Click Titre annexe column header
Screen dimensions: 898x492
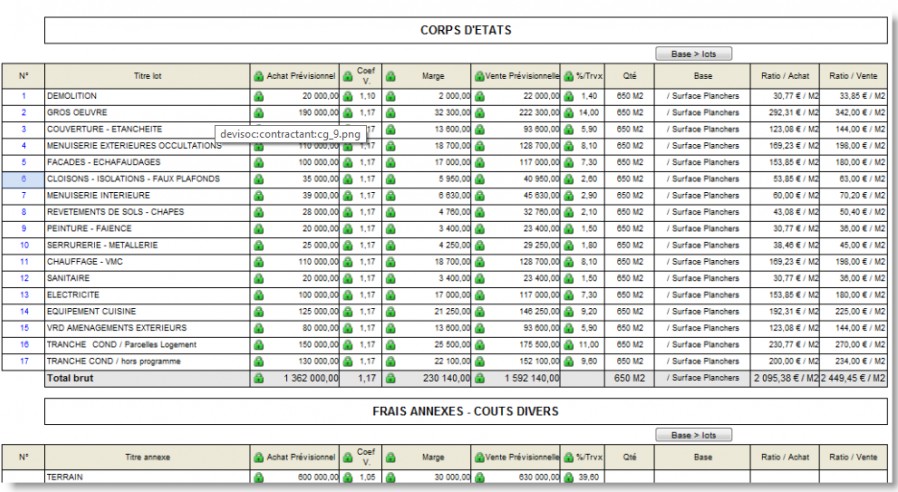tap(147, 457)
